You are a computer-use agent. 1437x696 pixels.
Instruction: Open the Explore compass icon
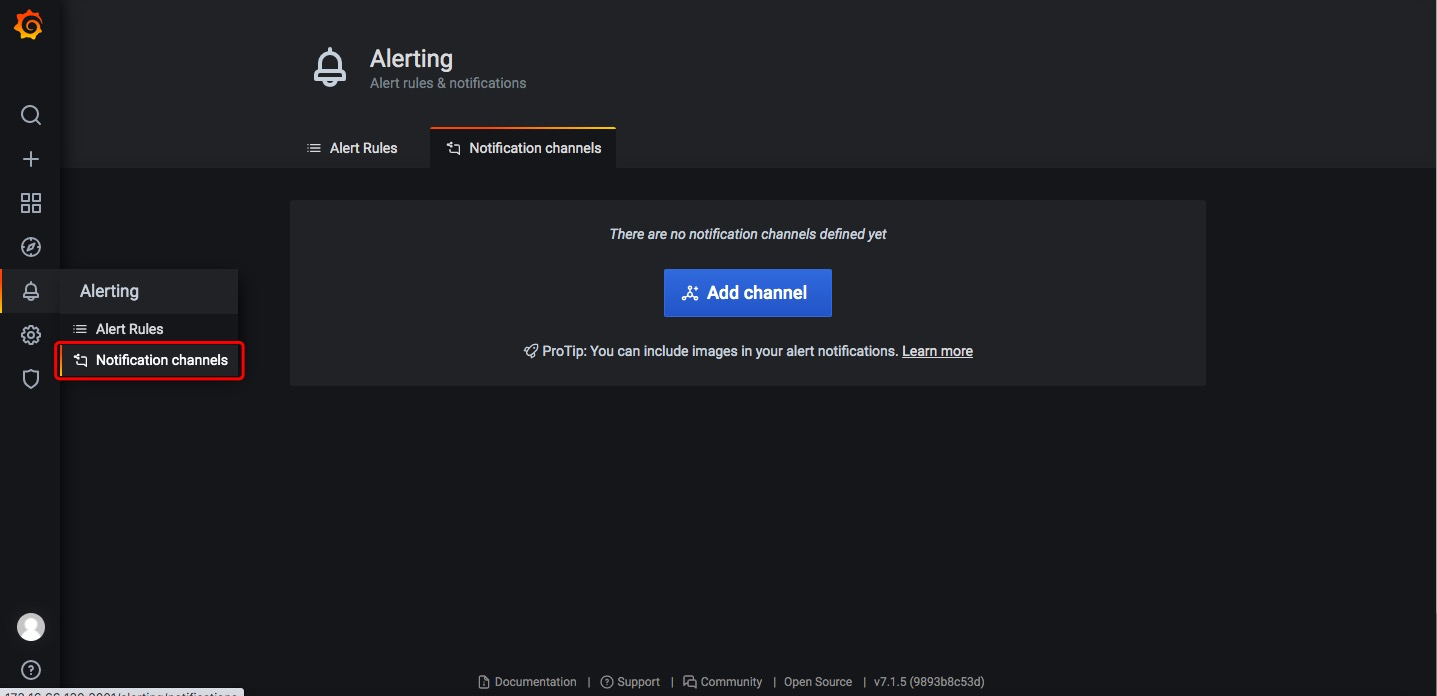(31, 247)
